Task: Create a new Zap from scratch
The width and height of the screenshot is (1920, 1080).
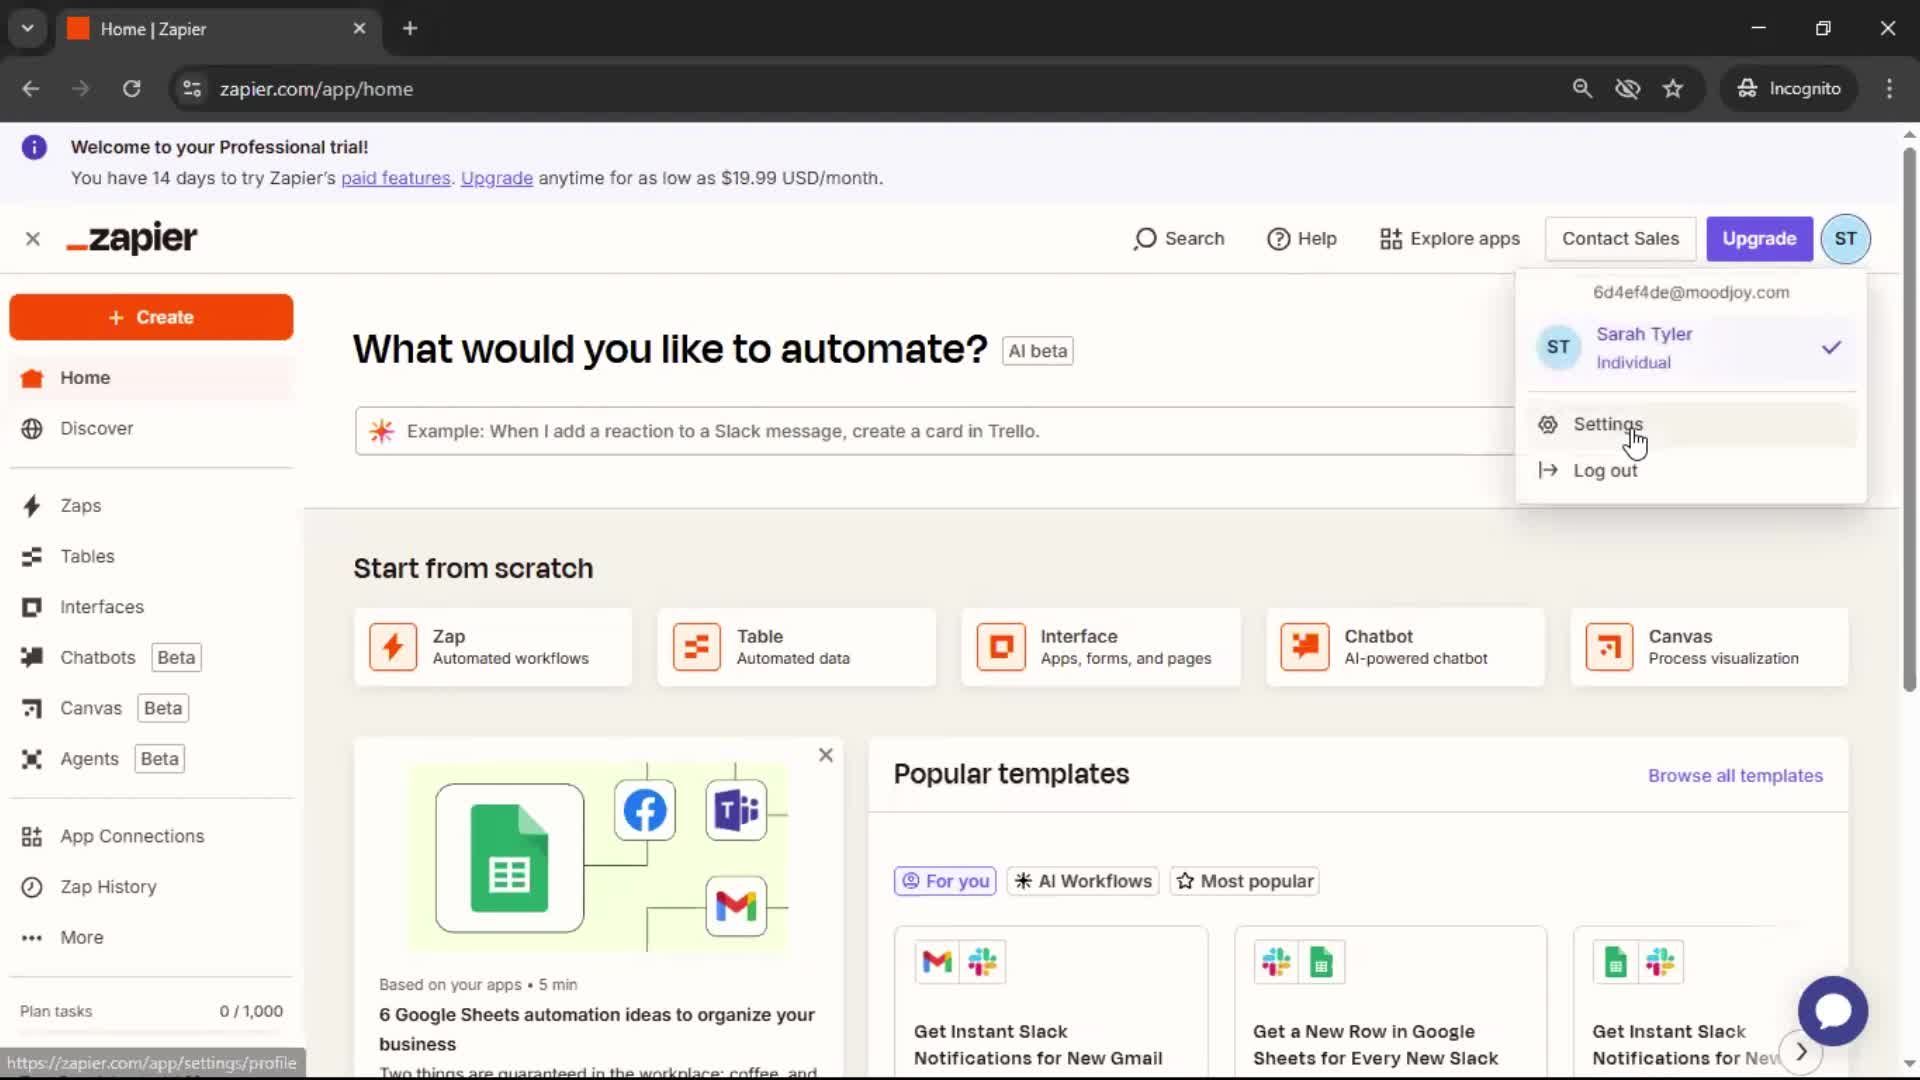Action: 493,647
